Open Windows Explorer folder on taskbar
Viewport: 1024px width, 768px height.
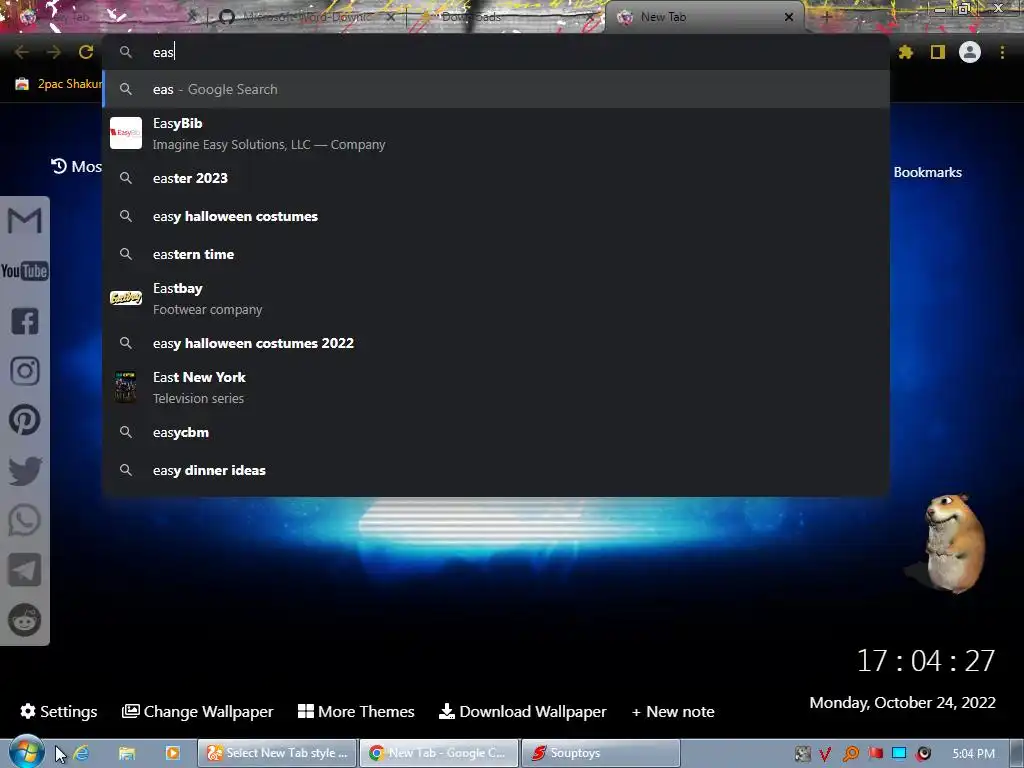[127, 753]
